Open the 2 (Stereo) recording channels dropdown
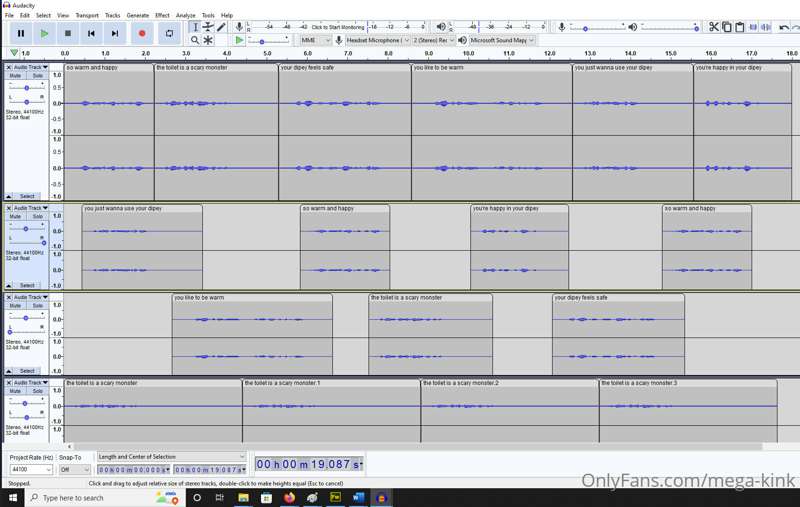The image size is (800, 507). pyautogui.click(x=433, y=40)
